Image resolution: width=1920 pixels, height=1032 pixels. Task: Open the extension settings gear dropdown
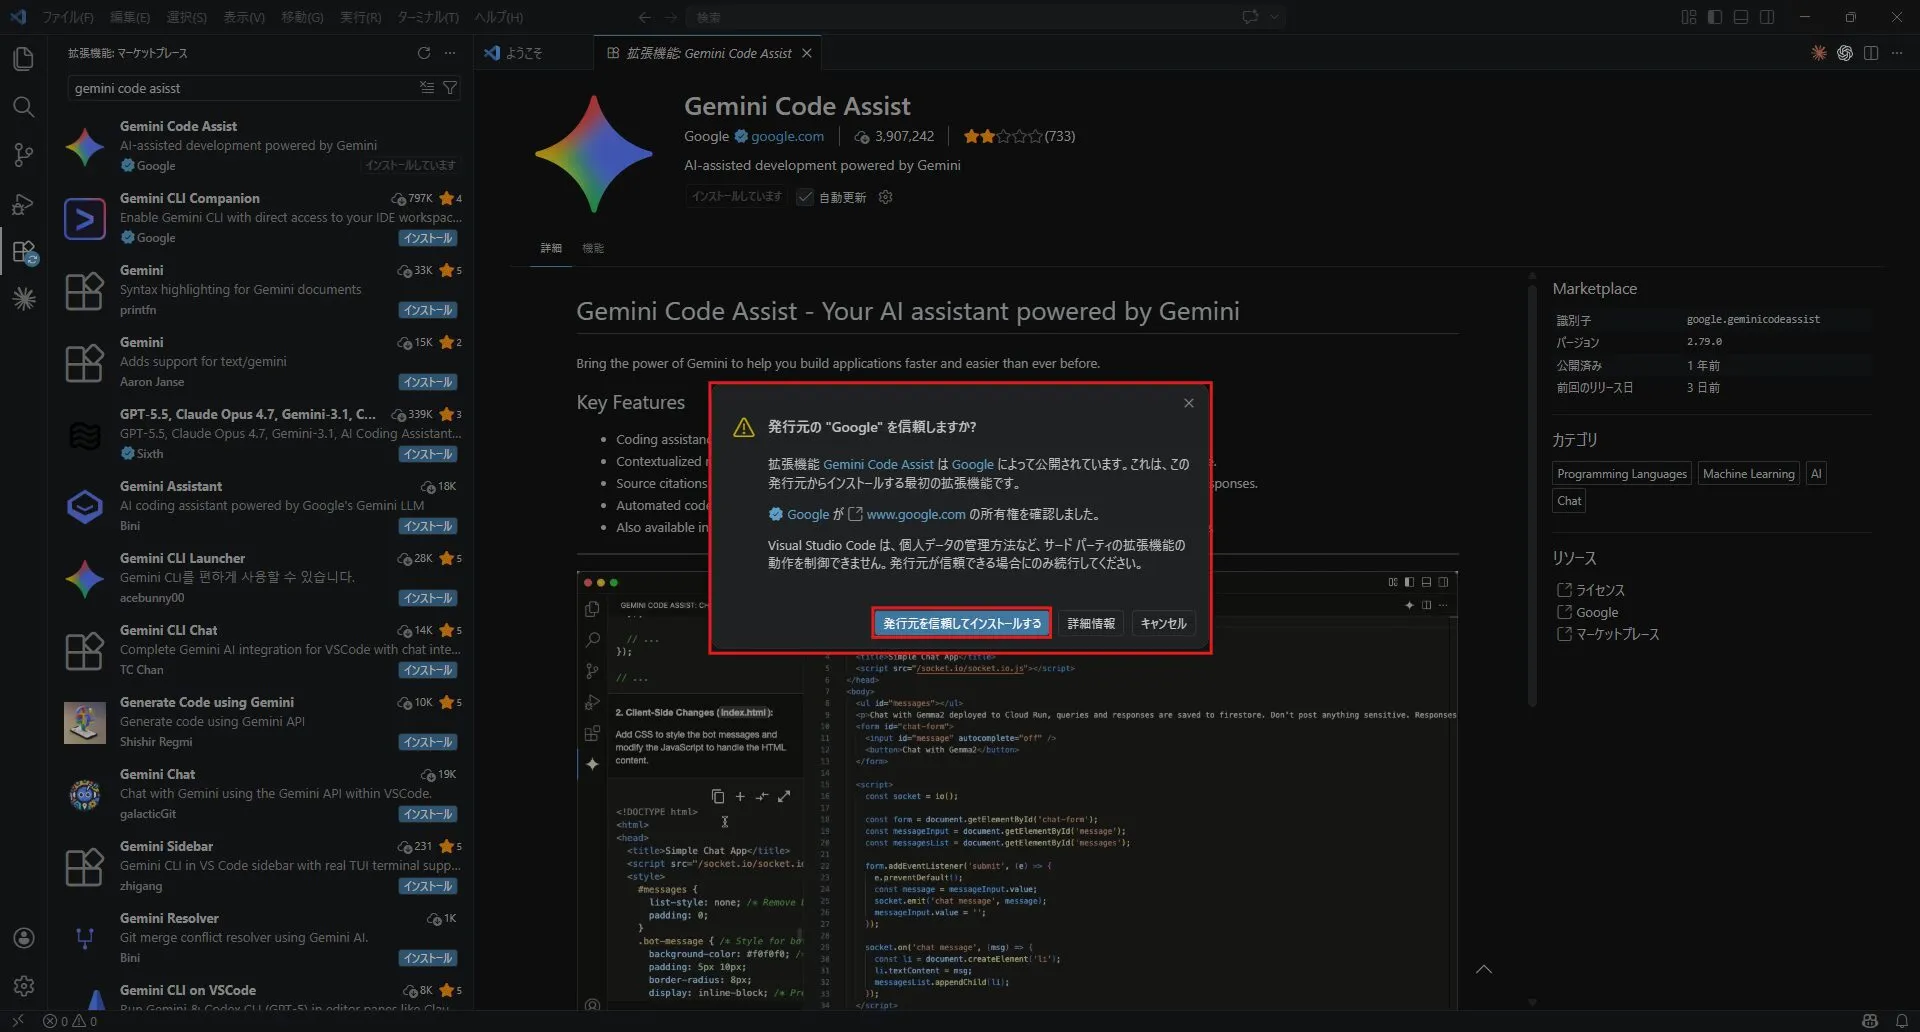(885, 197)
